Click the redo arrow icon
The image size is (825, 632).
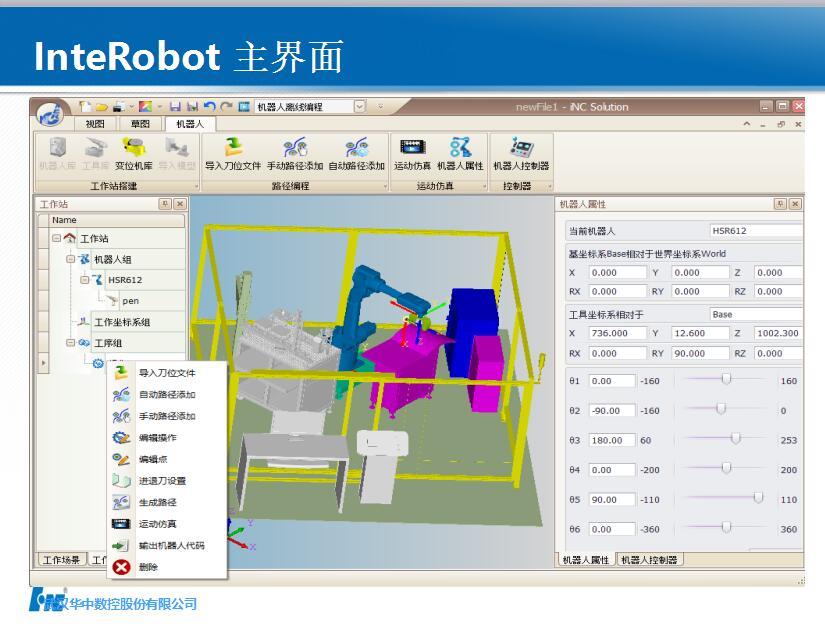tap(226, 107)
